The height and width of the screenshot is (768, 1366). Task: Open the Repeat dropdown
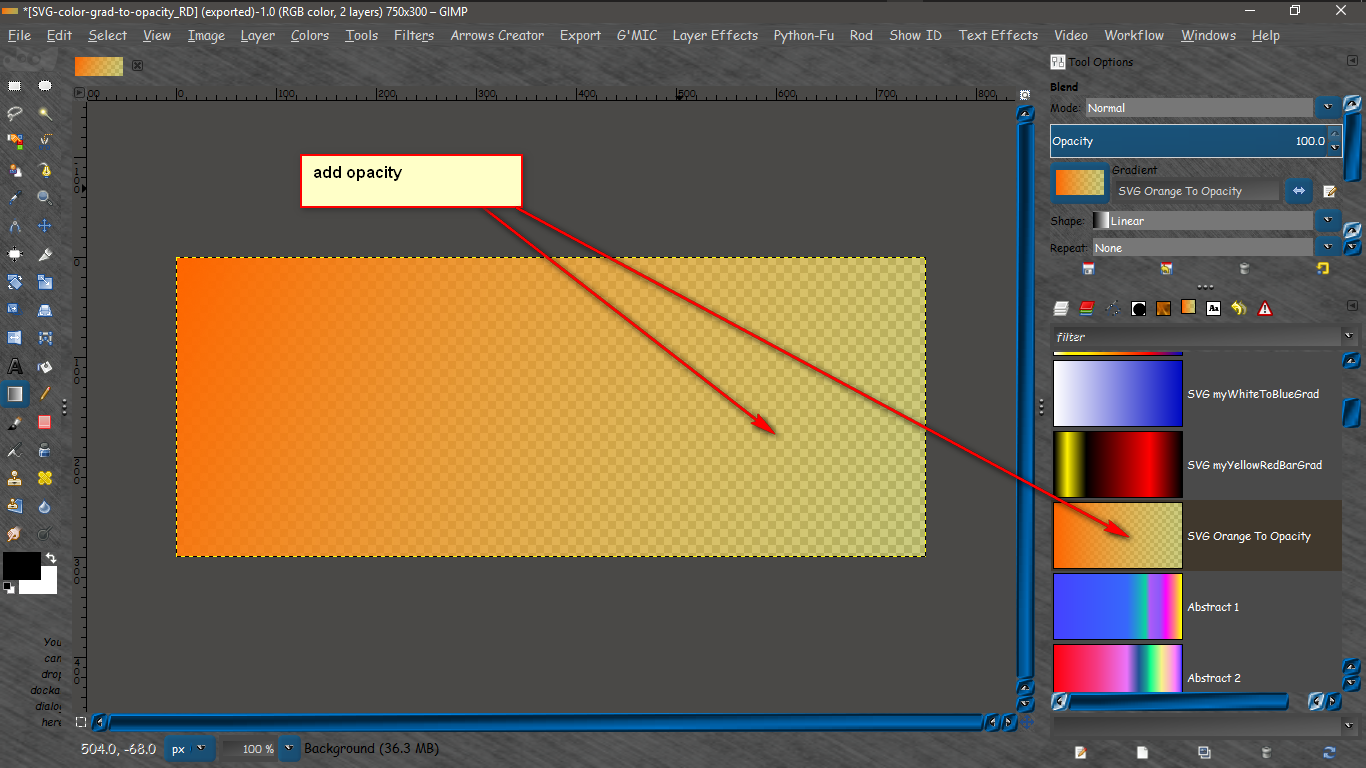click(1216, 247)
